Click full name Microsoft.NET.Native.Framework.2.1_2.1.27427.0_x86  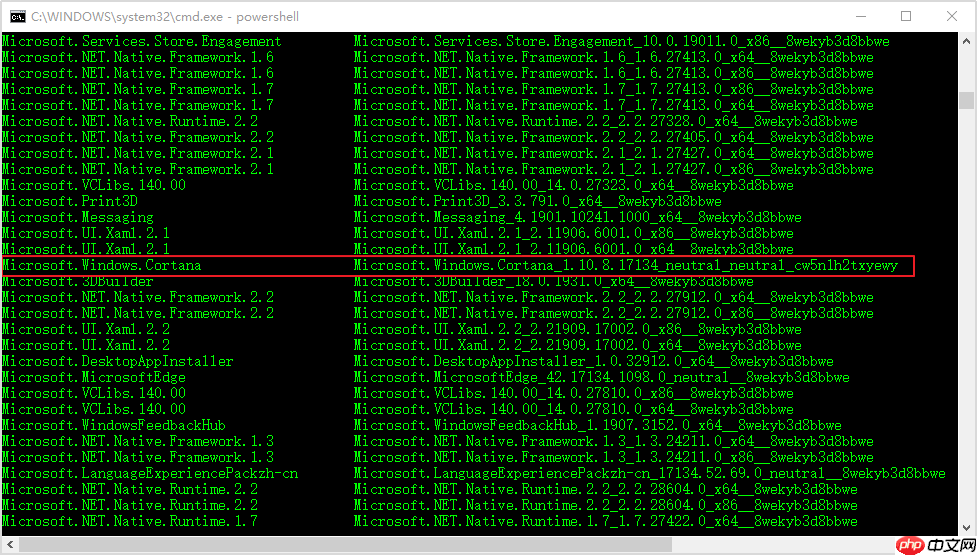coord(614,169)
